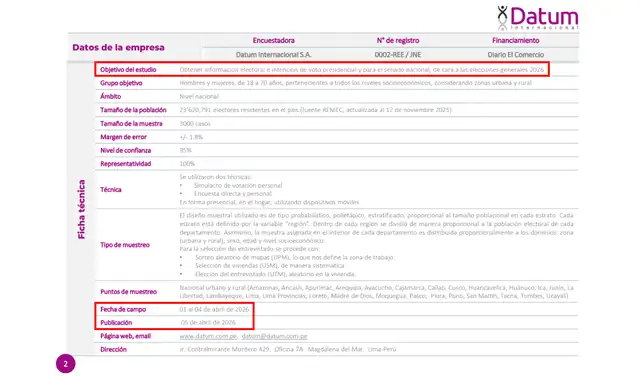
Task: Click the 'Tipo de muestreo' label
Action: coord(125,245)
